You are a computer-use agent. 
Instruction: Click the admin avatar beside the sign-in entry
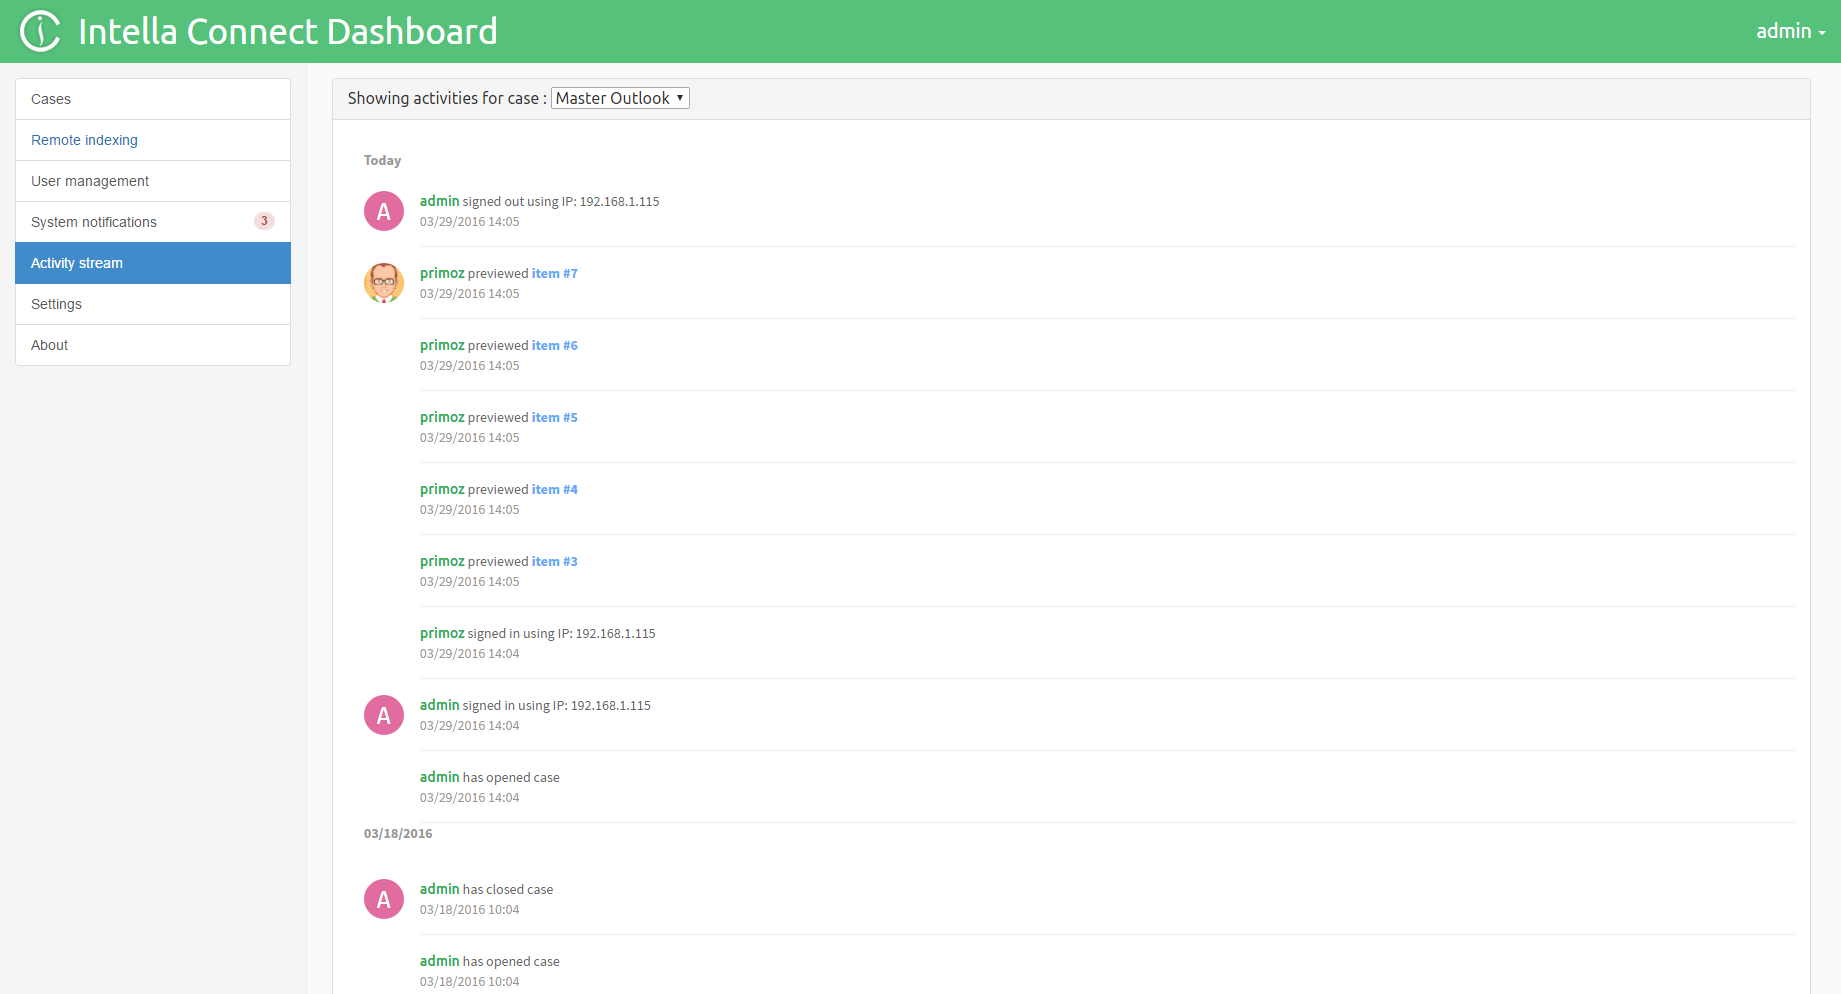pyautogui.click(x=383, y=715)
